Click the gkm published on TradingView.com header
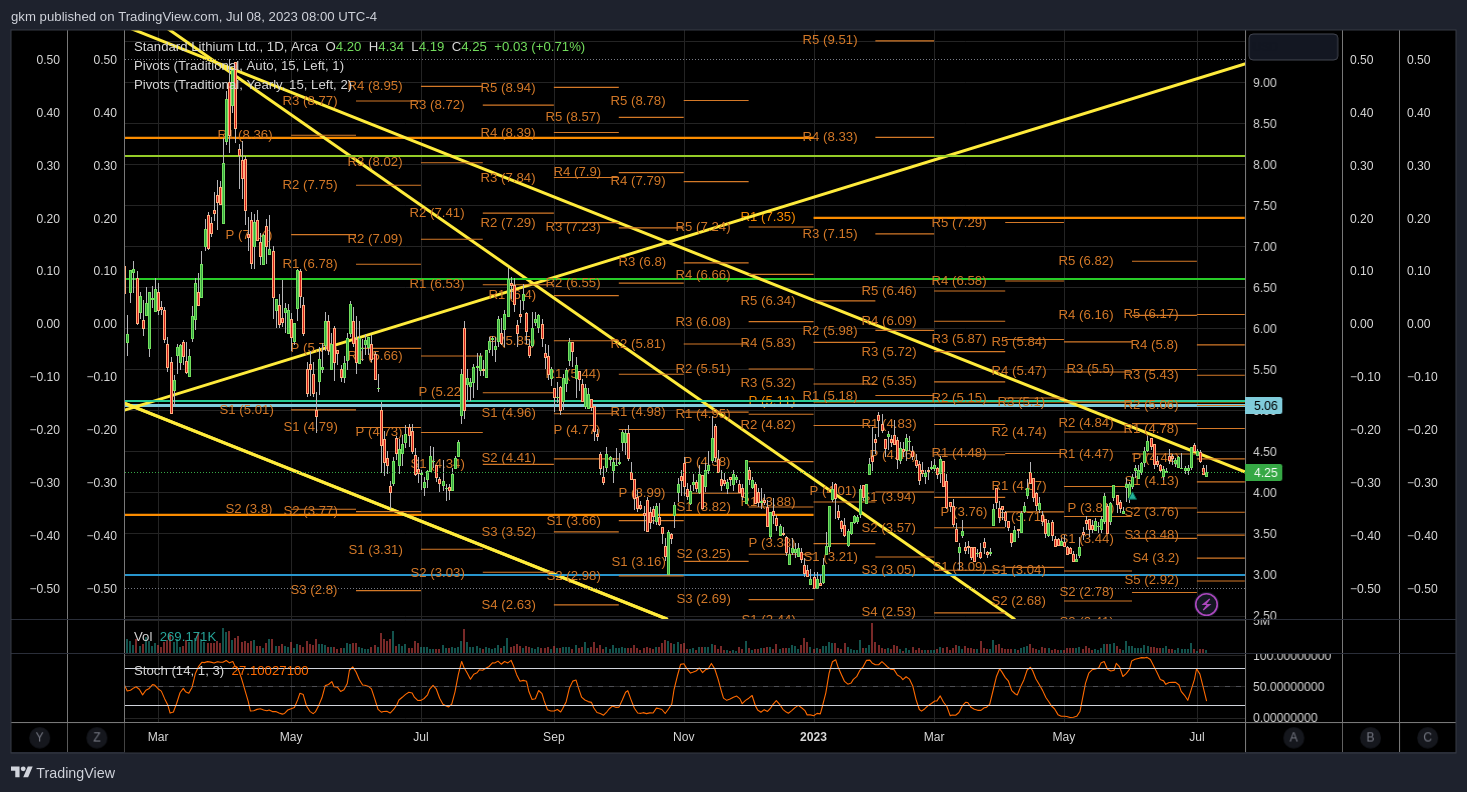 point(194,16)
